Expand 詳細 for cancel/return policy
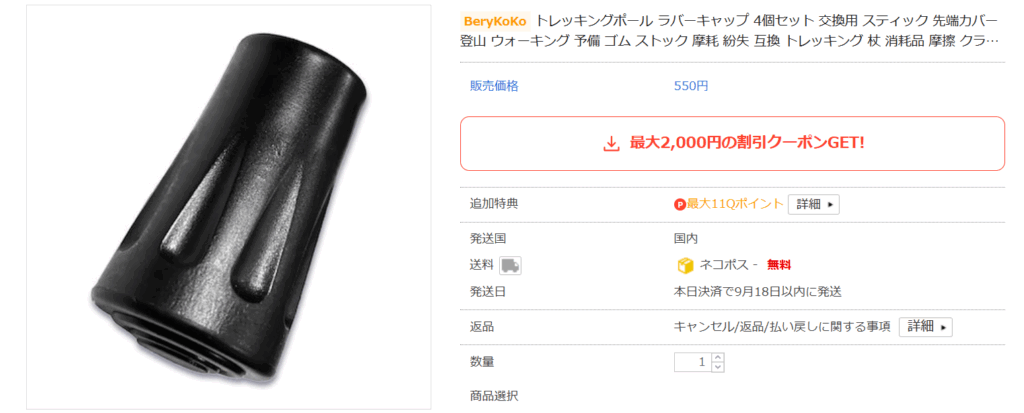 pos(925,327)
